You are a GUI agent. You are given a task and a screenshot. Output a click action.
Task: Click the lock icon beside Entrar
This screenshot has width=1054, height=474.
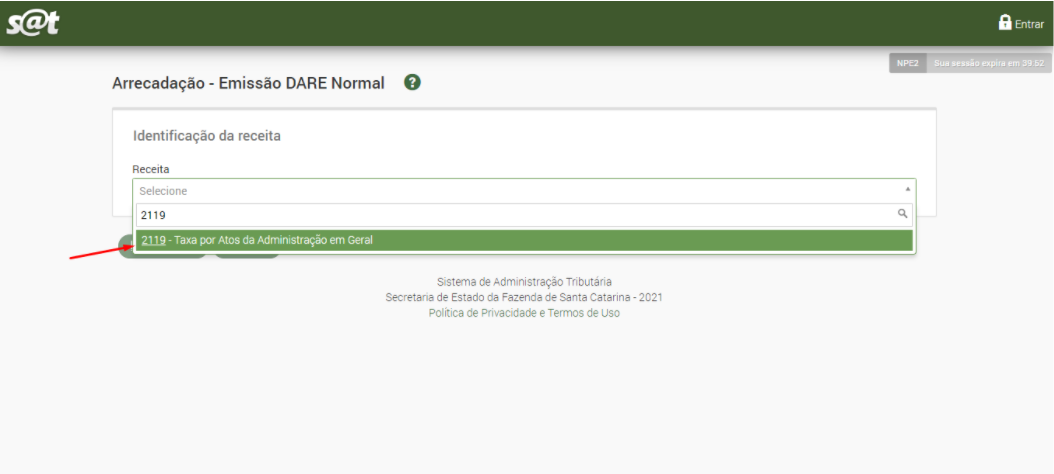[1005, 22]
